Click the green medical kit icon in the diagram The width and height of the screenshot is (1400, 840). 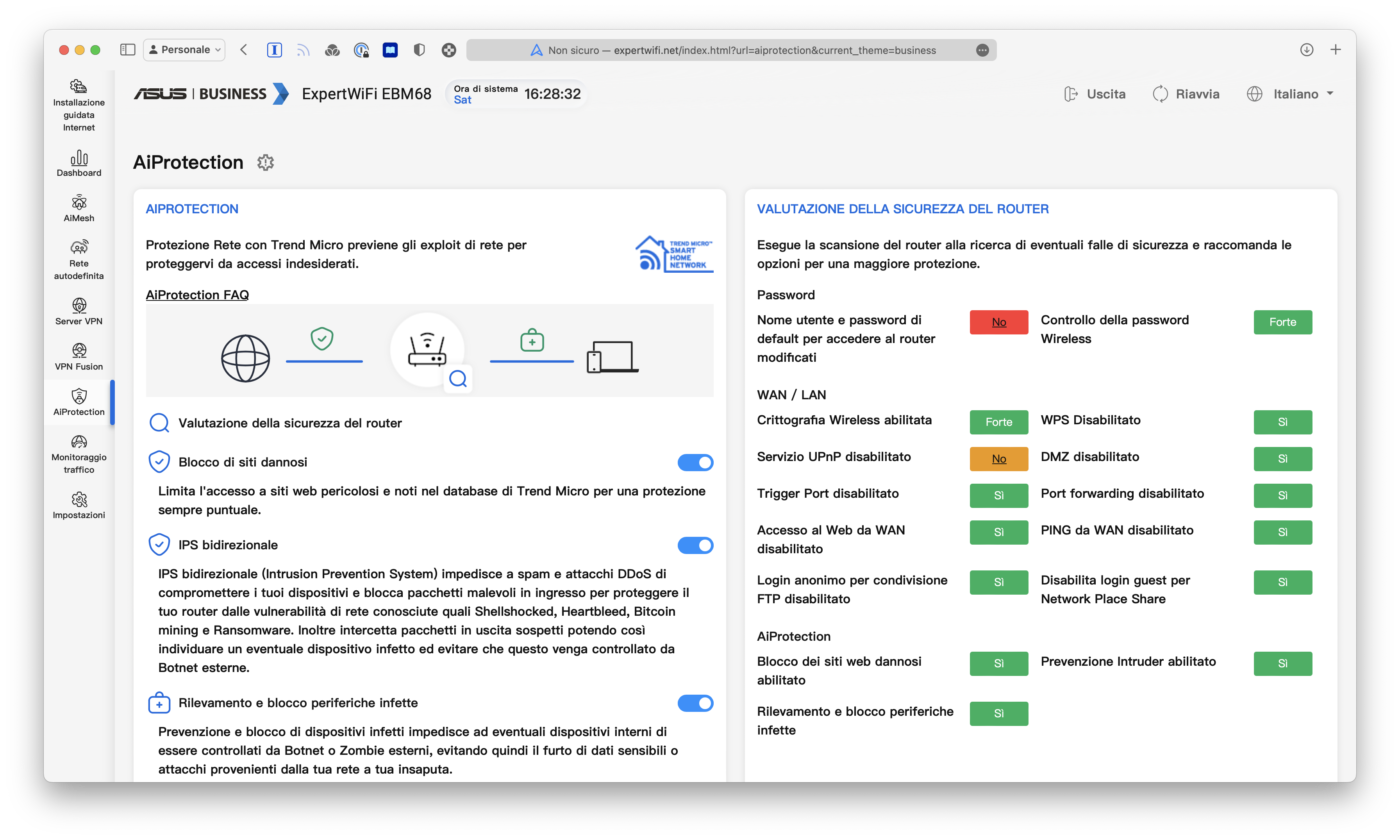click(532, 341)
